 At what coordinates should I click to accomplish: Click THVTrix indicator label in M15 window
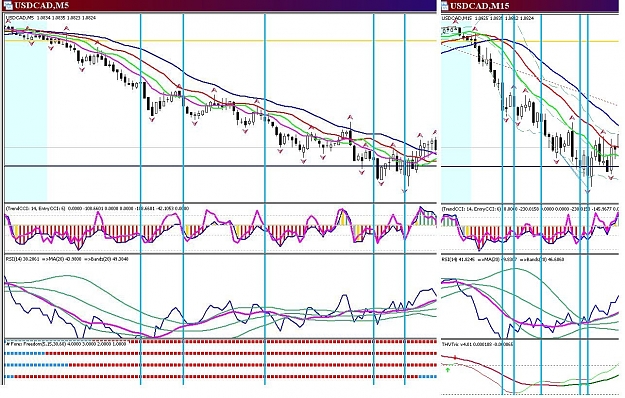pos(478,344)
